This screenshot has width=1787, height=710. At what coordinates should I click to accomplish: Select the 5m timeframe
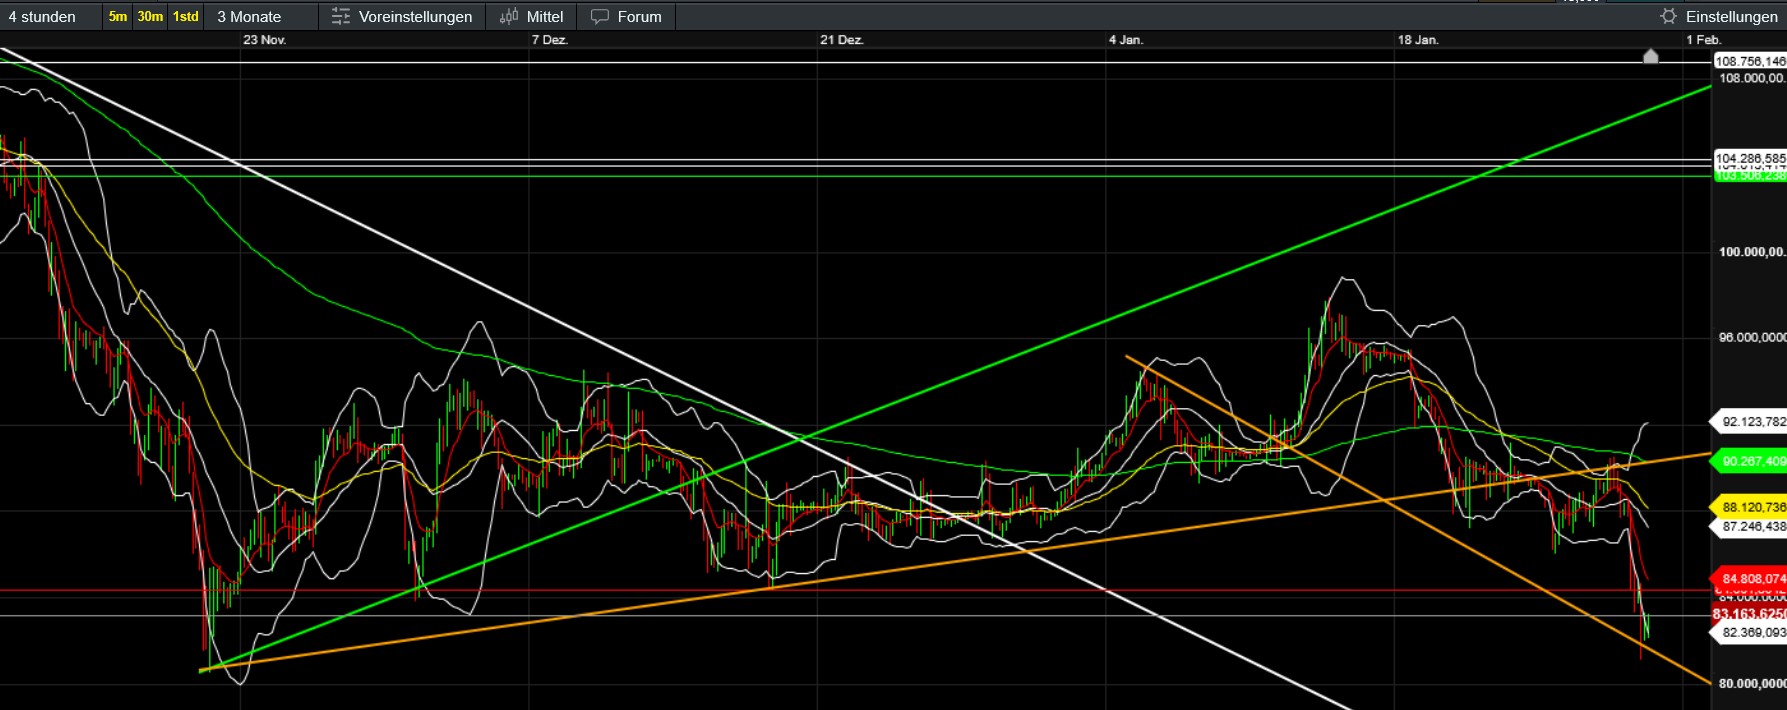(x=118, y=17)
